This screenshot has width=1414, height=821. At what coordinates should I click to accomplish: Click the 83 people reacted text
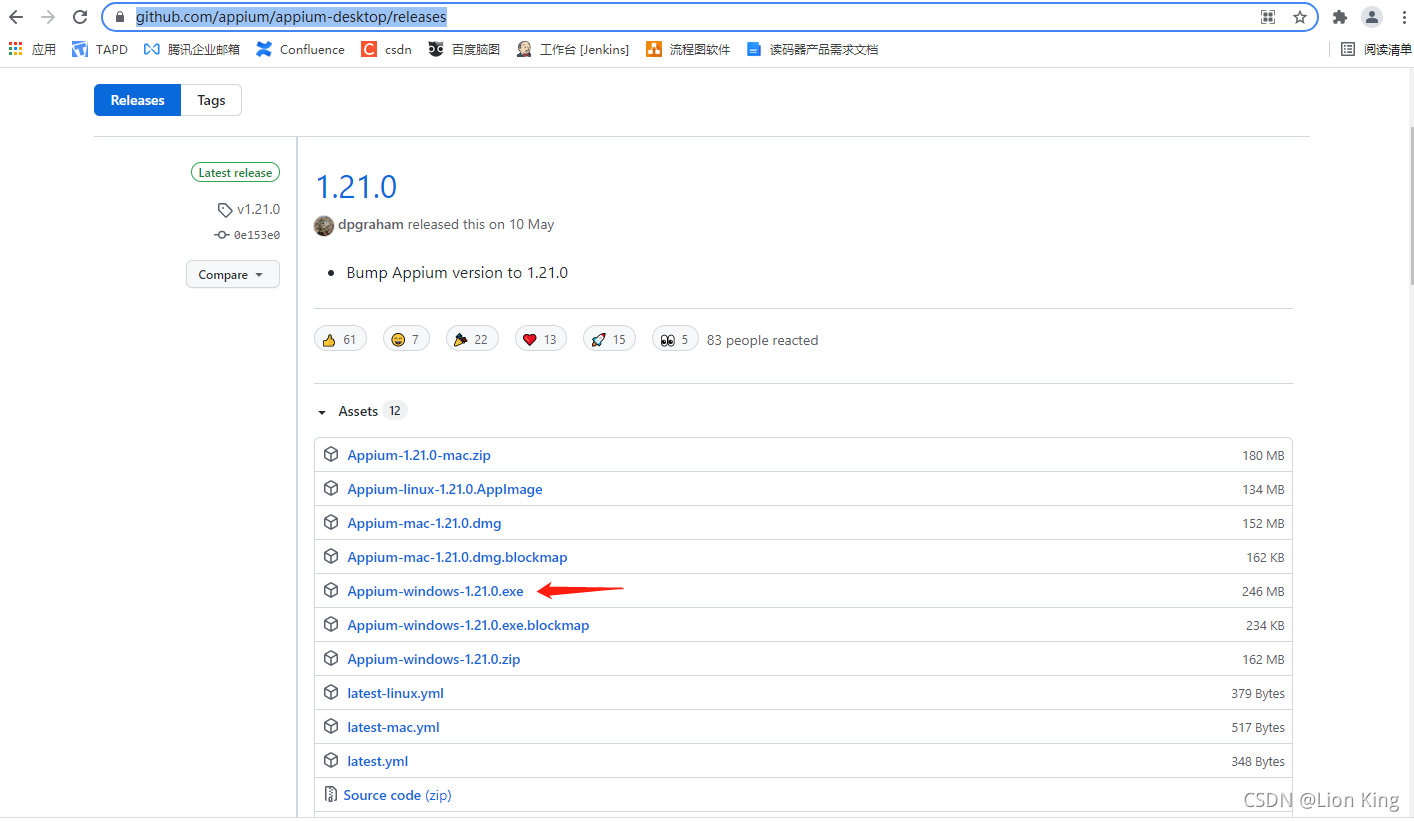(x=762, y=340)
